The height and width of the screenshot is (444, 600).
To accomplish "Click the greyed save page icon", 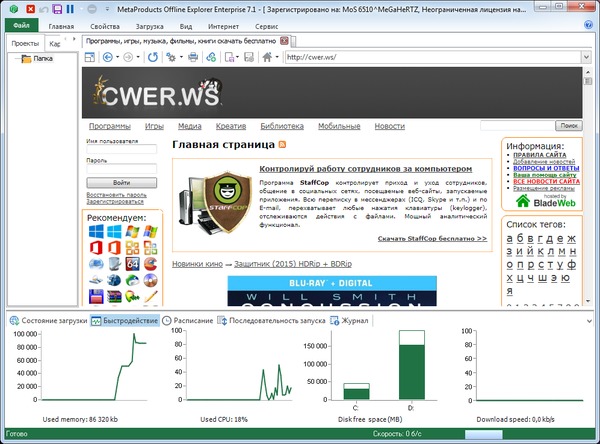I will click(x=249, y=57).
